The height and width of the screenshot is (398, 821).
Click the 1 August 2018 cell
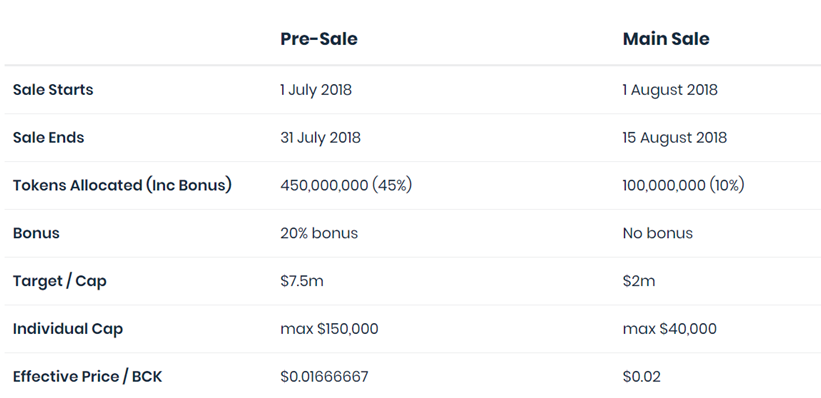point(670,90)
